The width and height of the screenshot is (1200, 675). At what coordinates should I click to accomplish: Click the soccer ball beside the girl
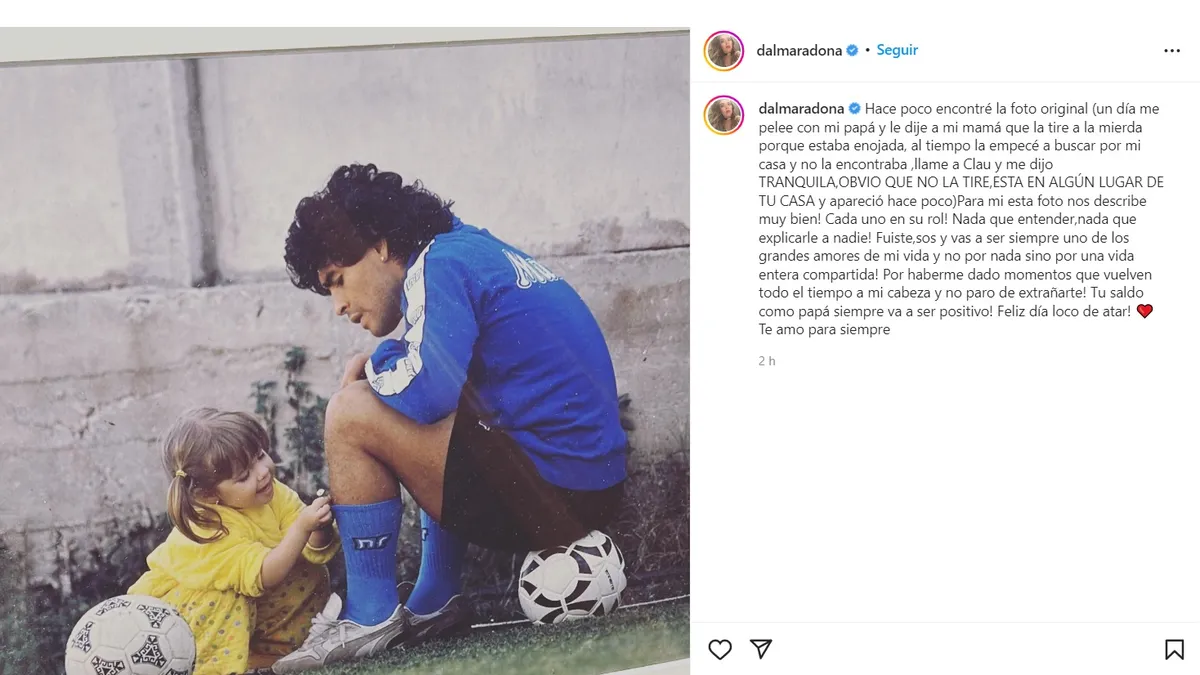click(x=128, y=637)
